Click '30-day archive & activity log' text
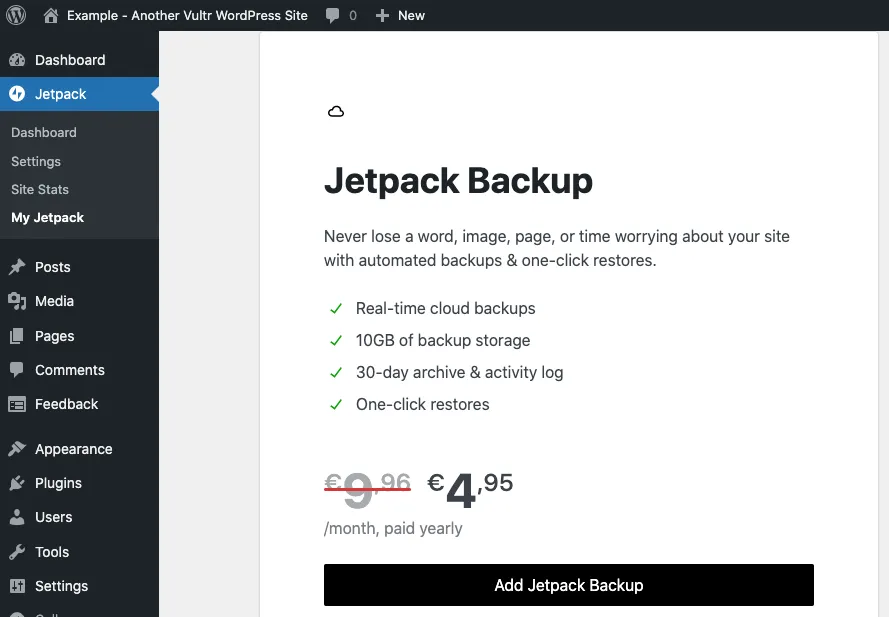889x617 pixels. coord(459,373)
